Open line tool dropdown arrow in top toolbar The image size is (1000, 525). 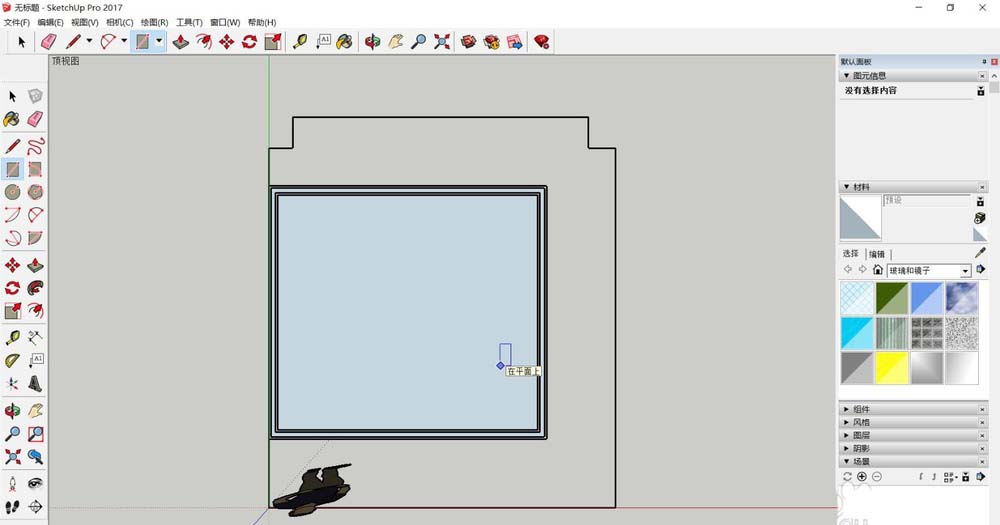click(x=89, y=41)
